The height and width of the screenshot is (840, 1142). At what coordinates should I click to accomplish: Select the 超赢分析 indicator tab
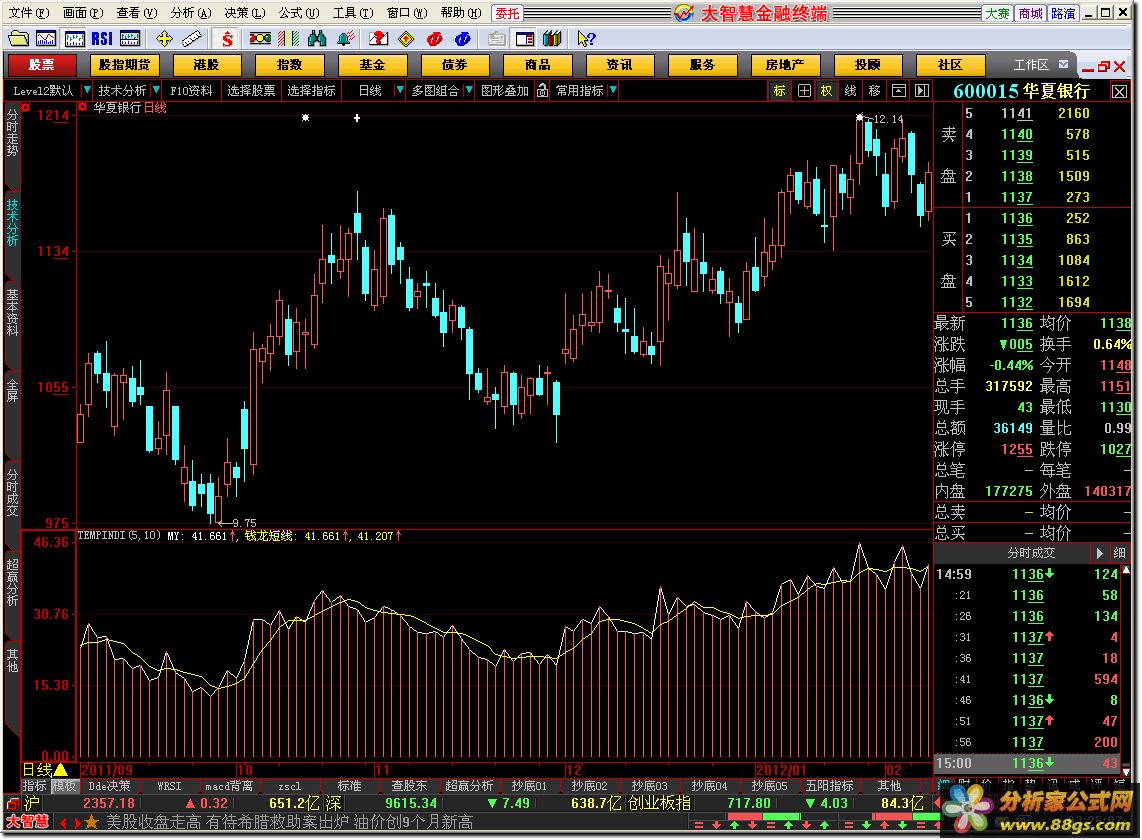469,786
